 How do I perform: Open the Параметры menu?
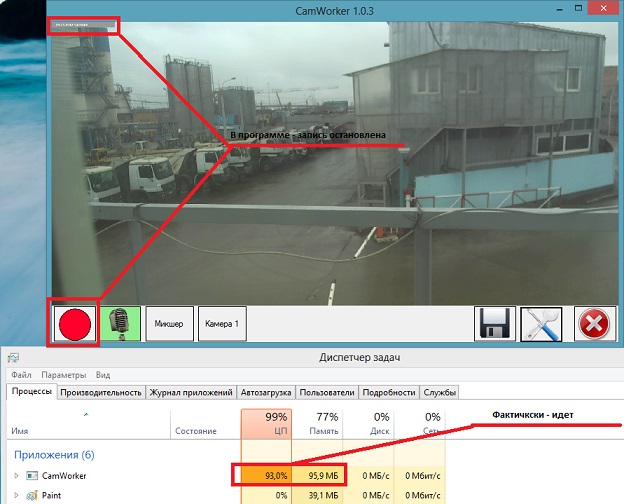pyautogui.click(x=65, y=375)
